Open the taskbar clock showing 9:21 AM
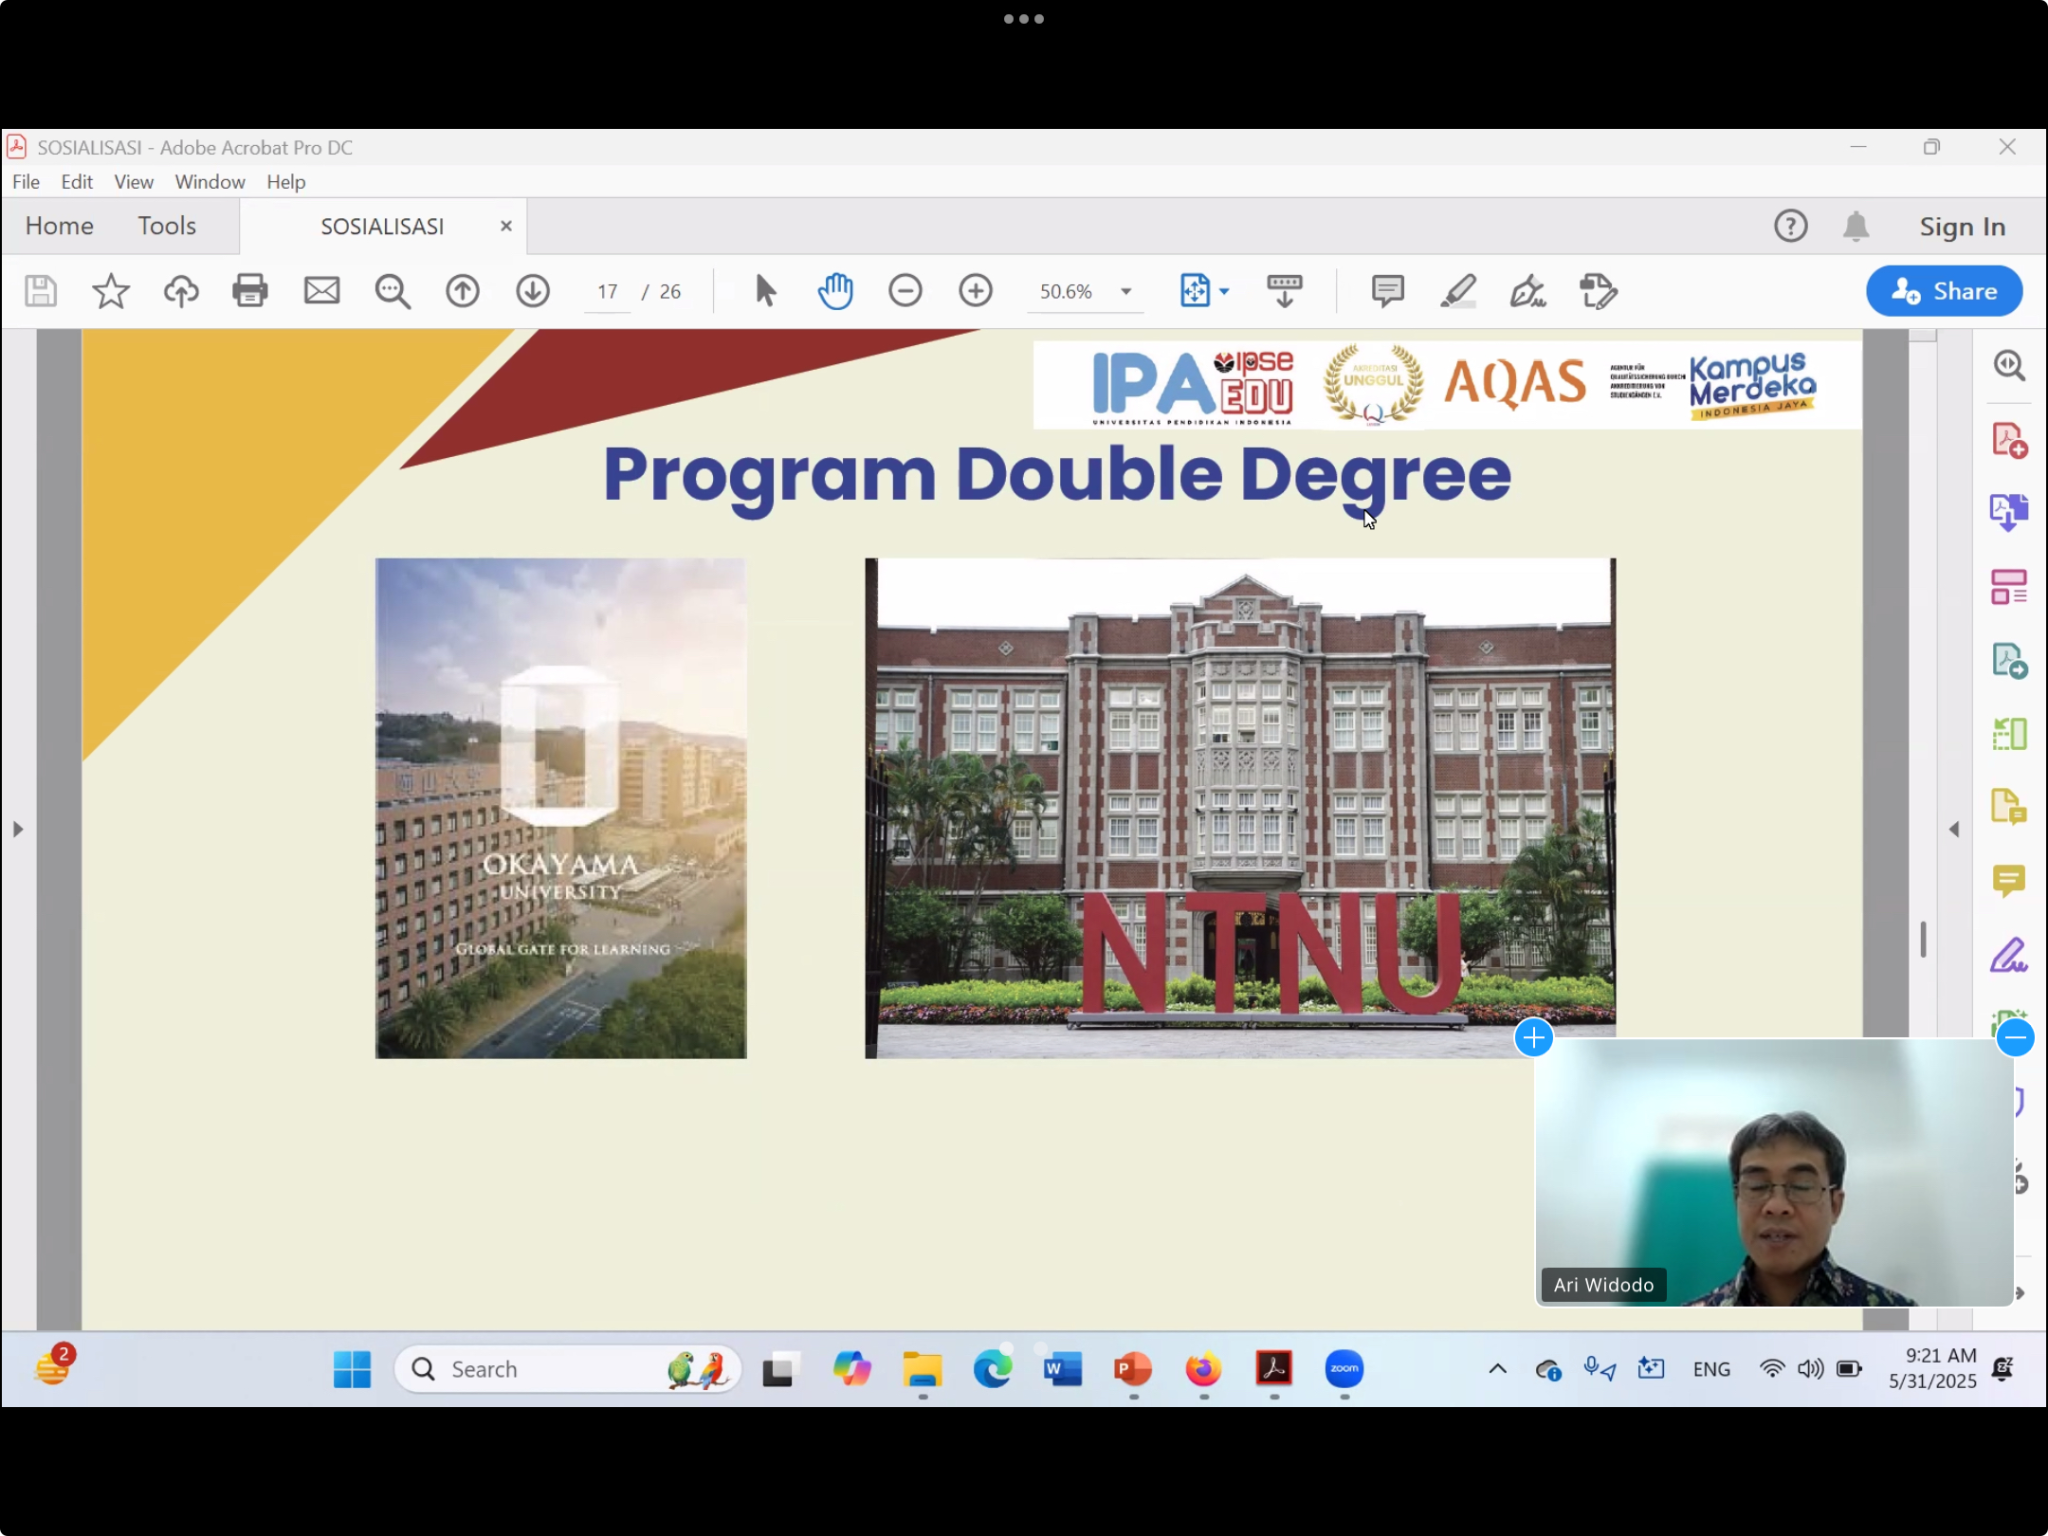This screenshot has width=2048, height=1536. point(1932,1369)
